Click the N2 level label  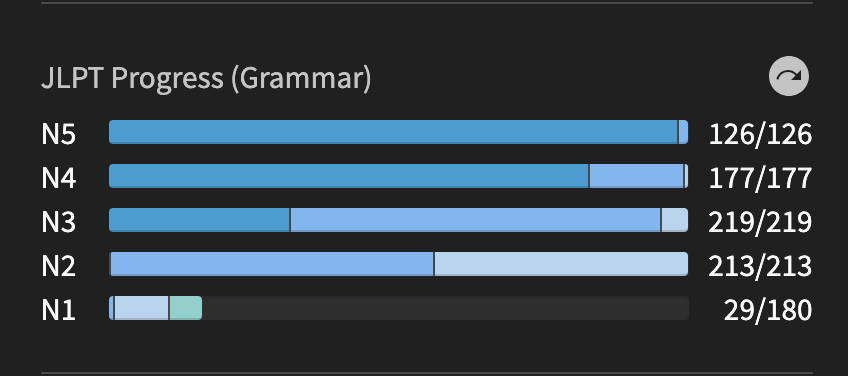coord(58,266)
